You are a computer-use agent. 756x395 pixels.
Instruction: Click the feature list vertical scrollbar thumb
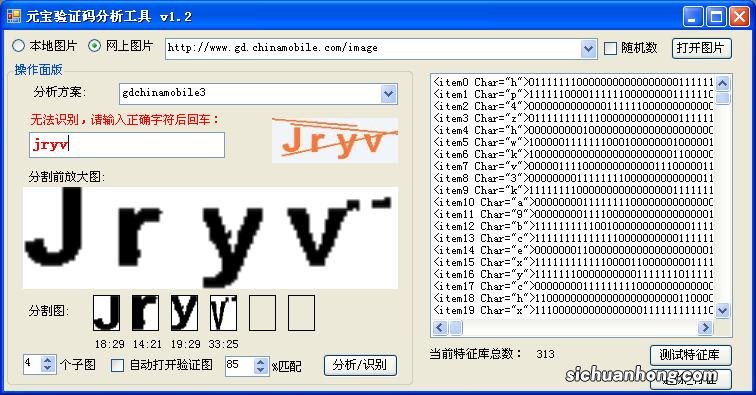click(722, 98)
